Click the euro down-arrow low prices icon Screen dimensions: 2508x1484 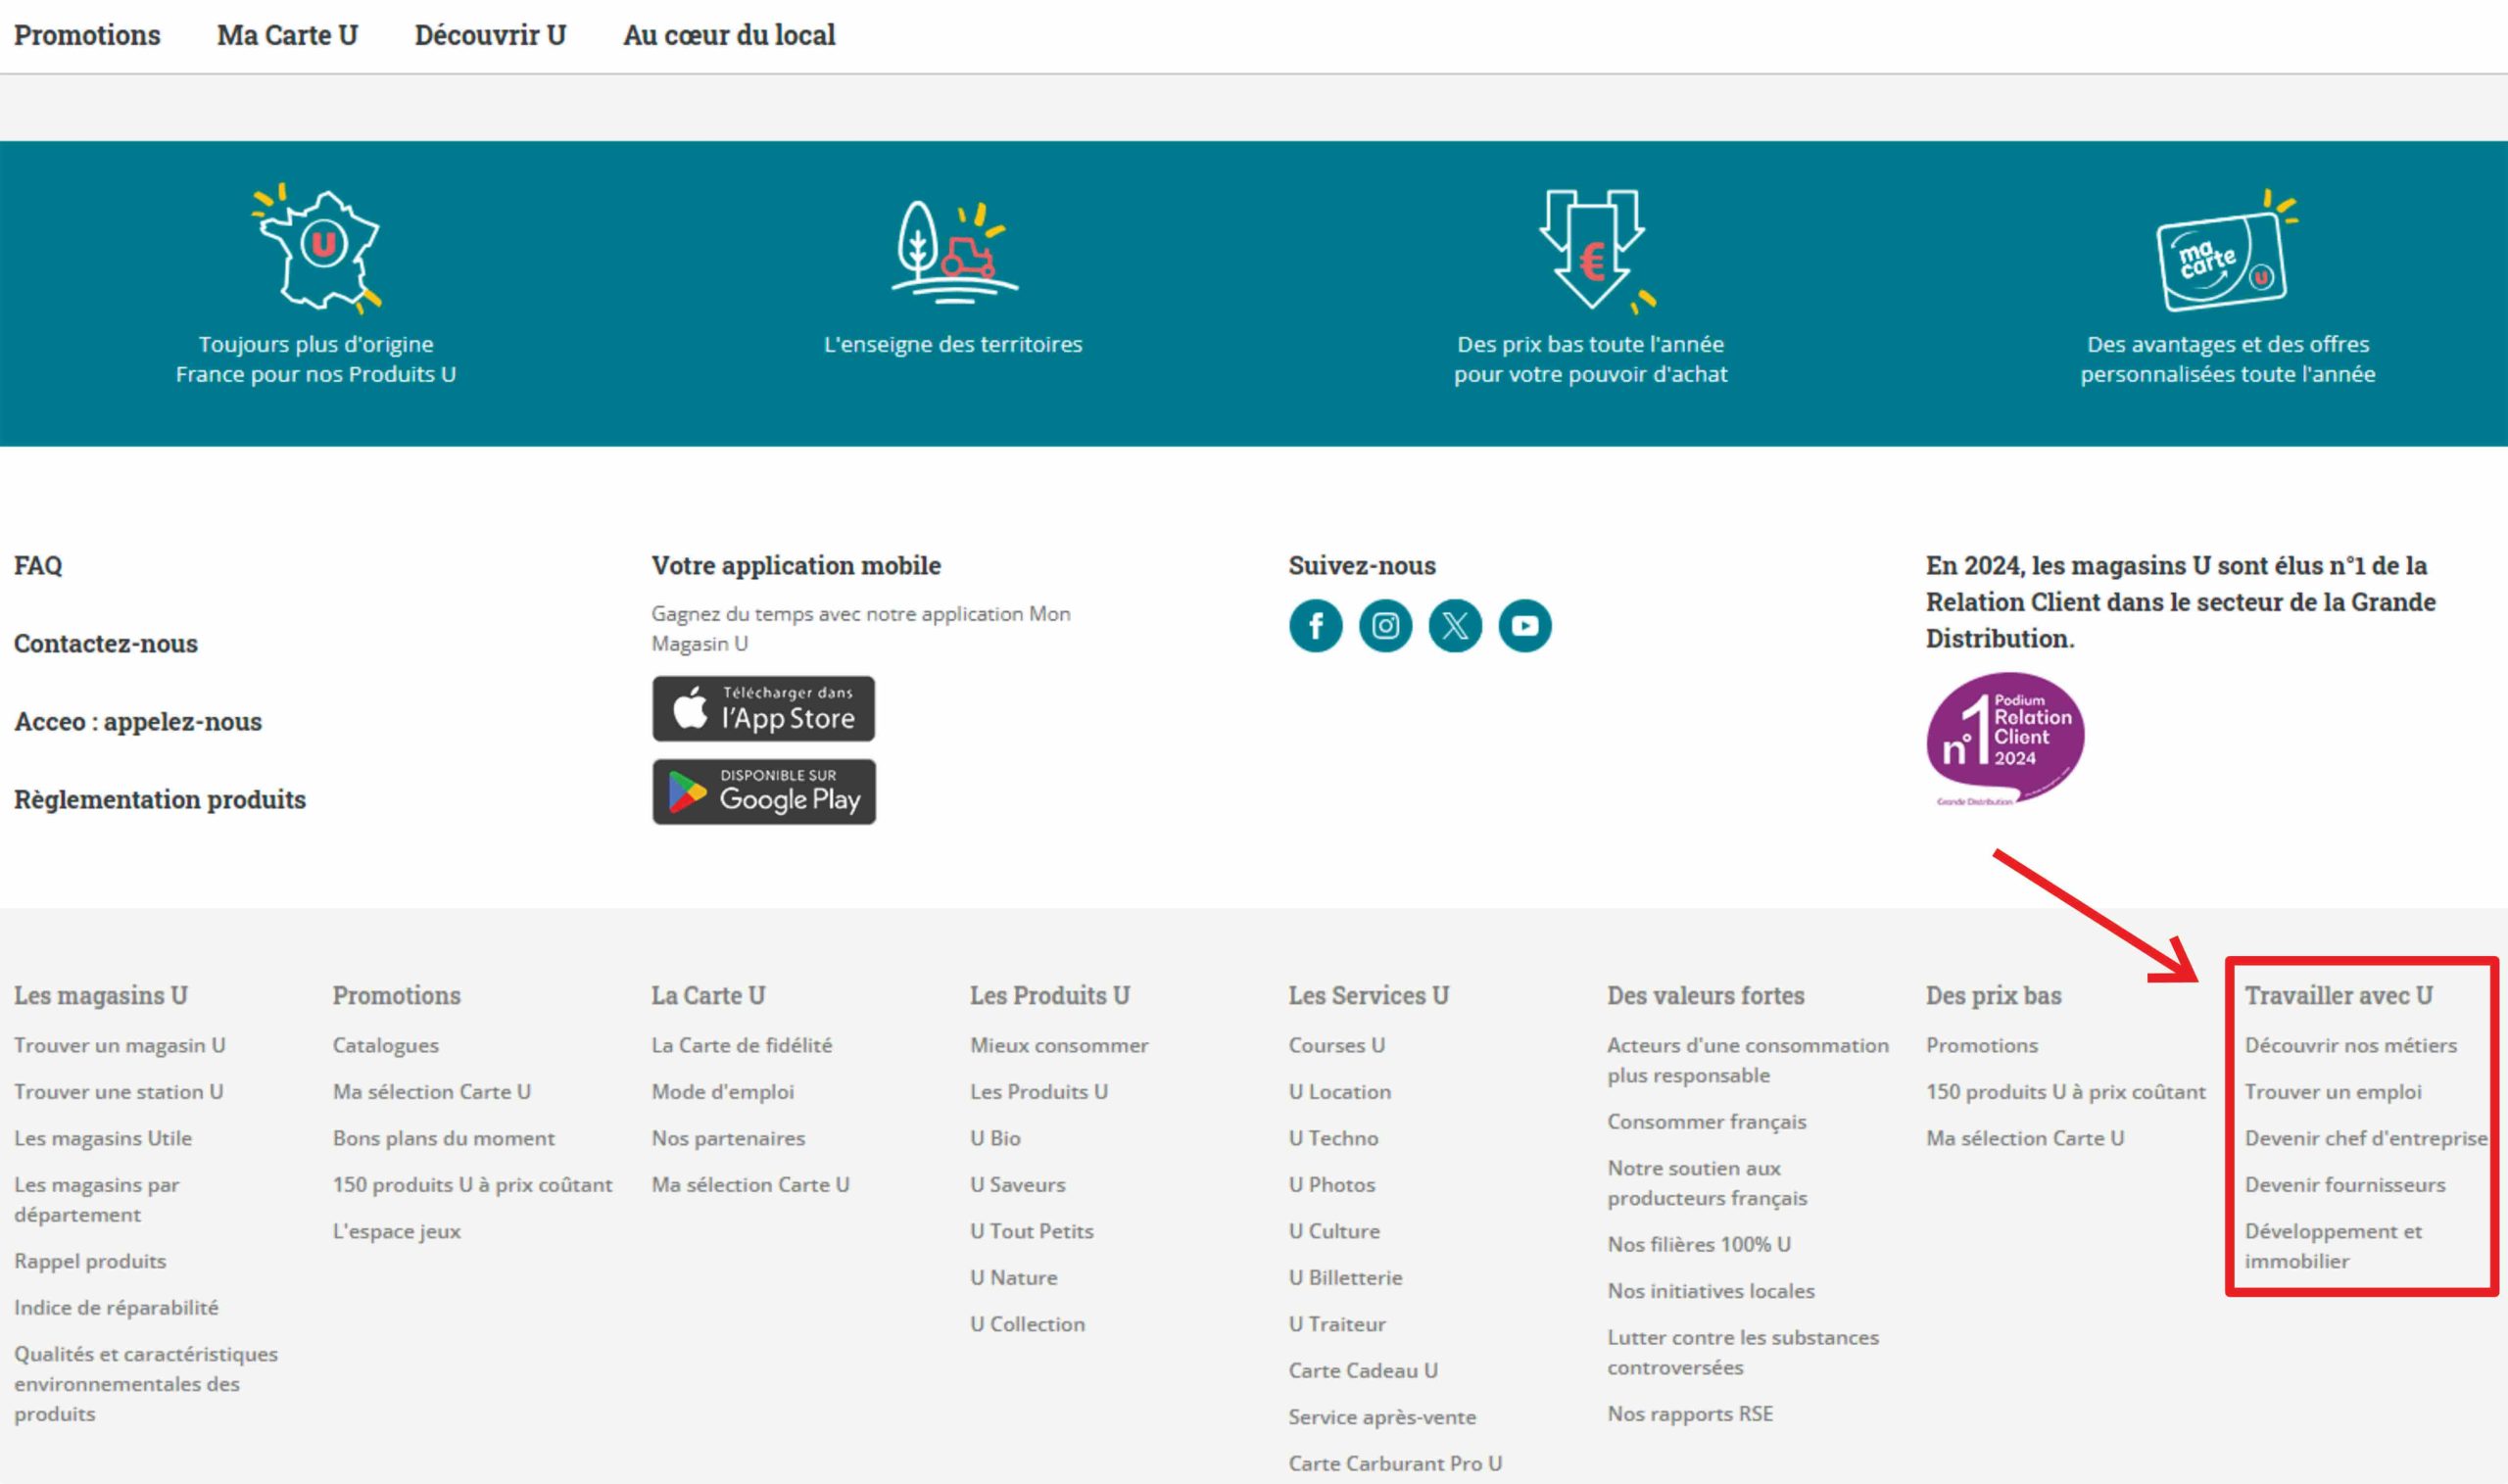tap(1596, 250)
